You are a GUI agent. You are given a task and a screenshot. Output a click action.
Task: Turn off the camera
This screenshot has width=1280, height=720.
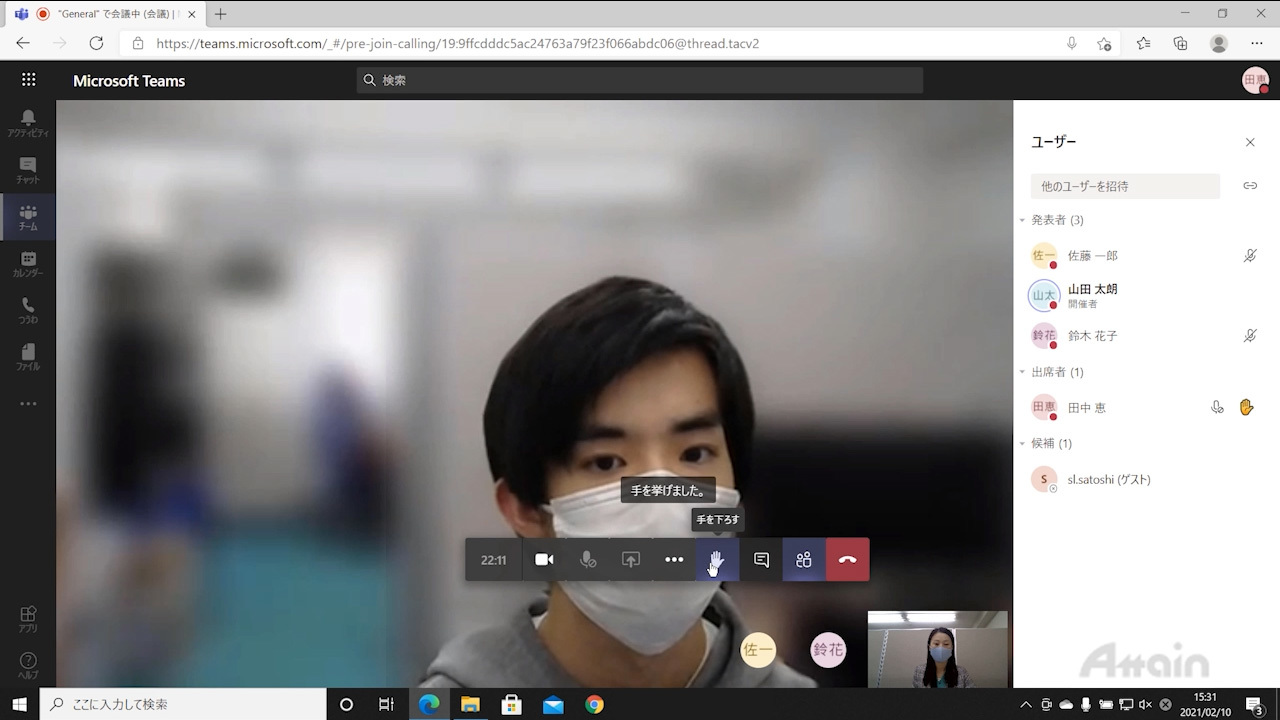coord(544,560)
